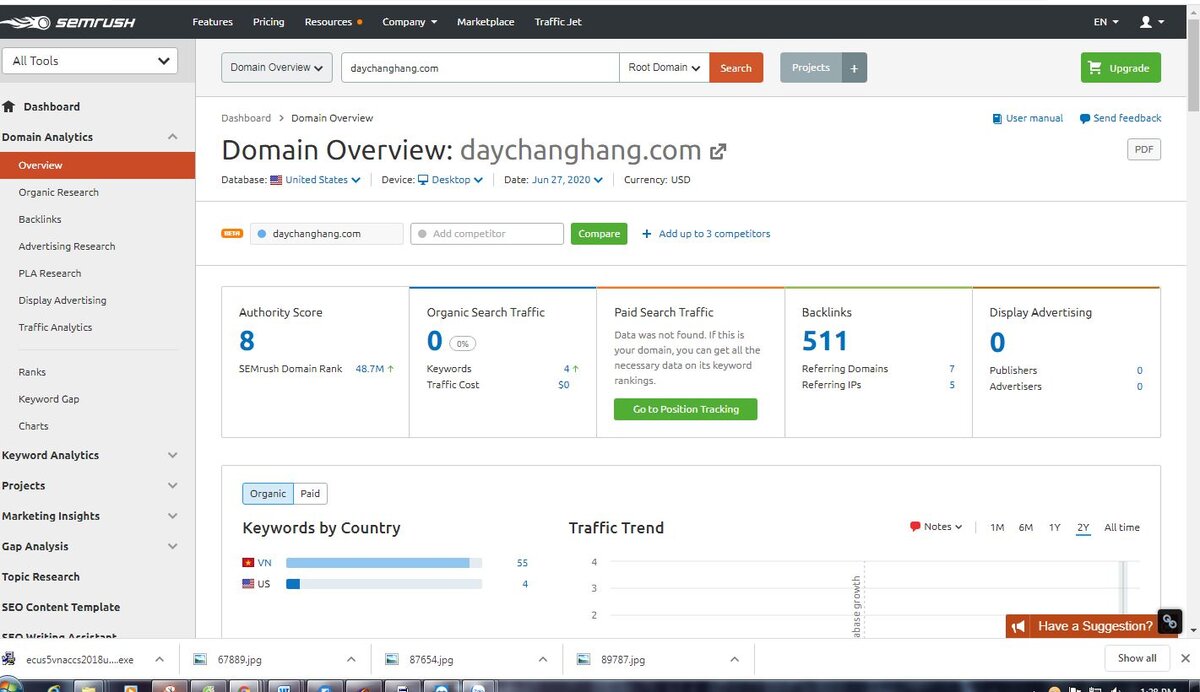This screenshot has height=692, width=1200.
Task: Click the dark chain-link icon at the bottom right
Action: click(1169, 621)
